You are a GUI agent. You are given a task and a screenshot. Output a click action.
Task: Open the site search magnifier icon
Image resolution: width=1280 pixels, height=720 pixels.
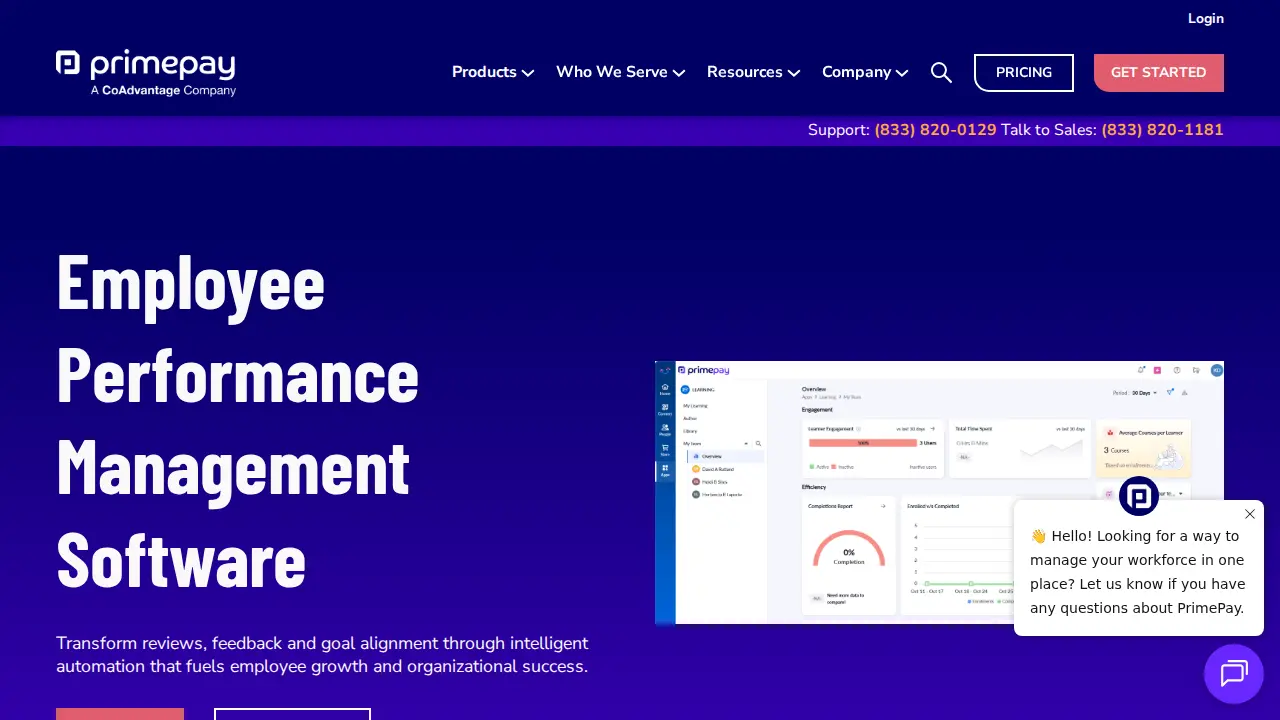tap(941, 72)
